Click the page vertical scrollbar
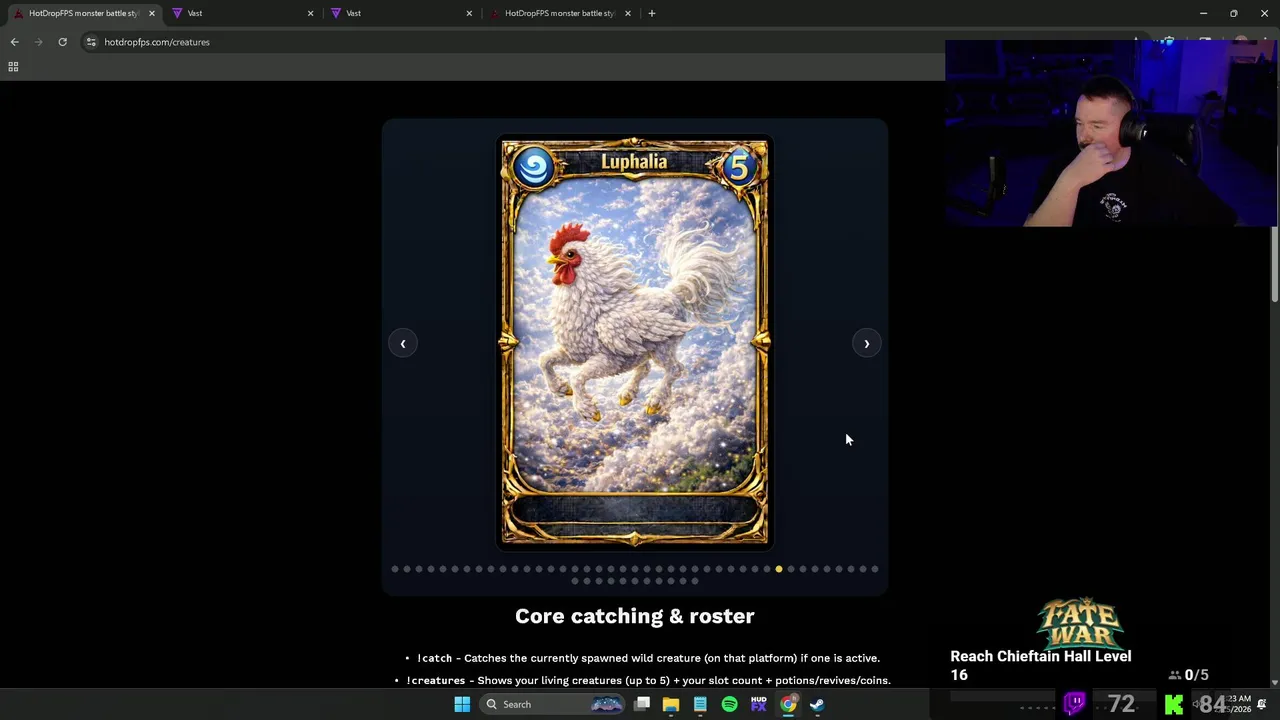Viewport: 1280px width, 720px height. 1275,264
